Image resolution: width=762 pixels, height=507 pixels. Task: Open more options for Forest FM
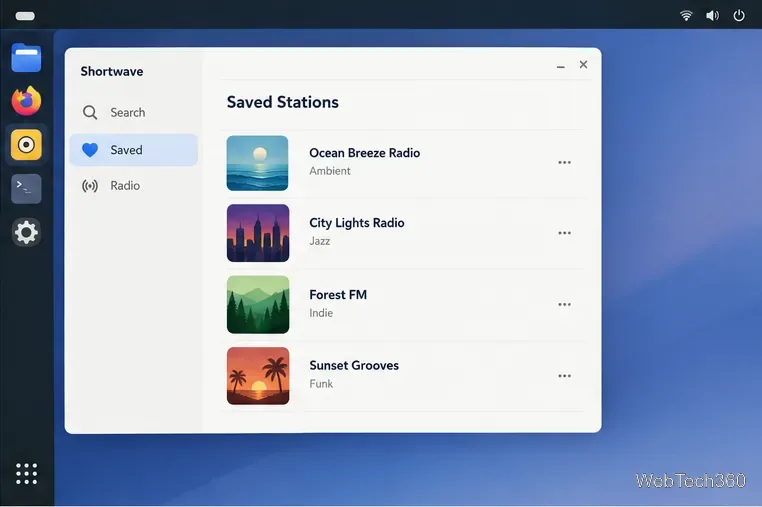point(564,304)
